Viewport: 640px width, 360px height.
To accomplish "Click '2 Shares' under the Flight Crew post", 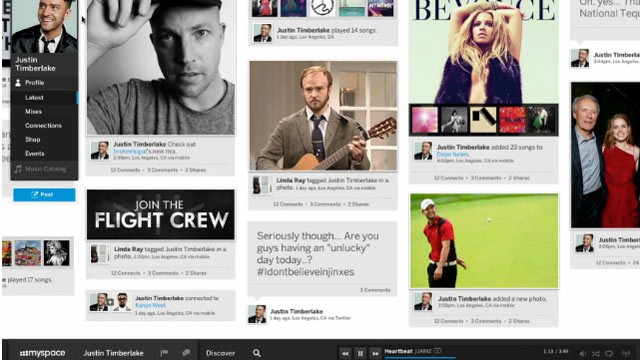I will pos(196,273).
